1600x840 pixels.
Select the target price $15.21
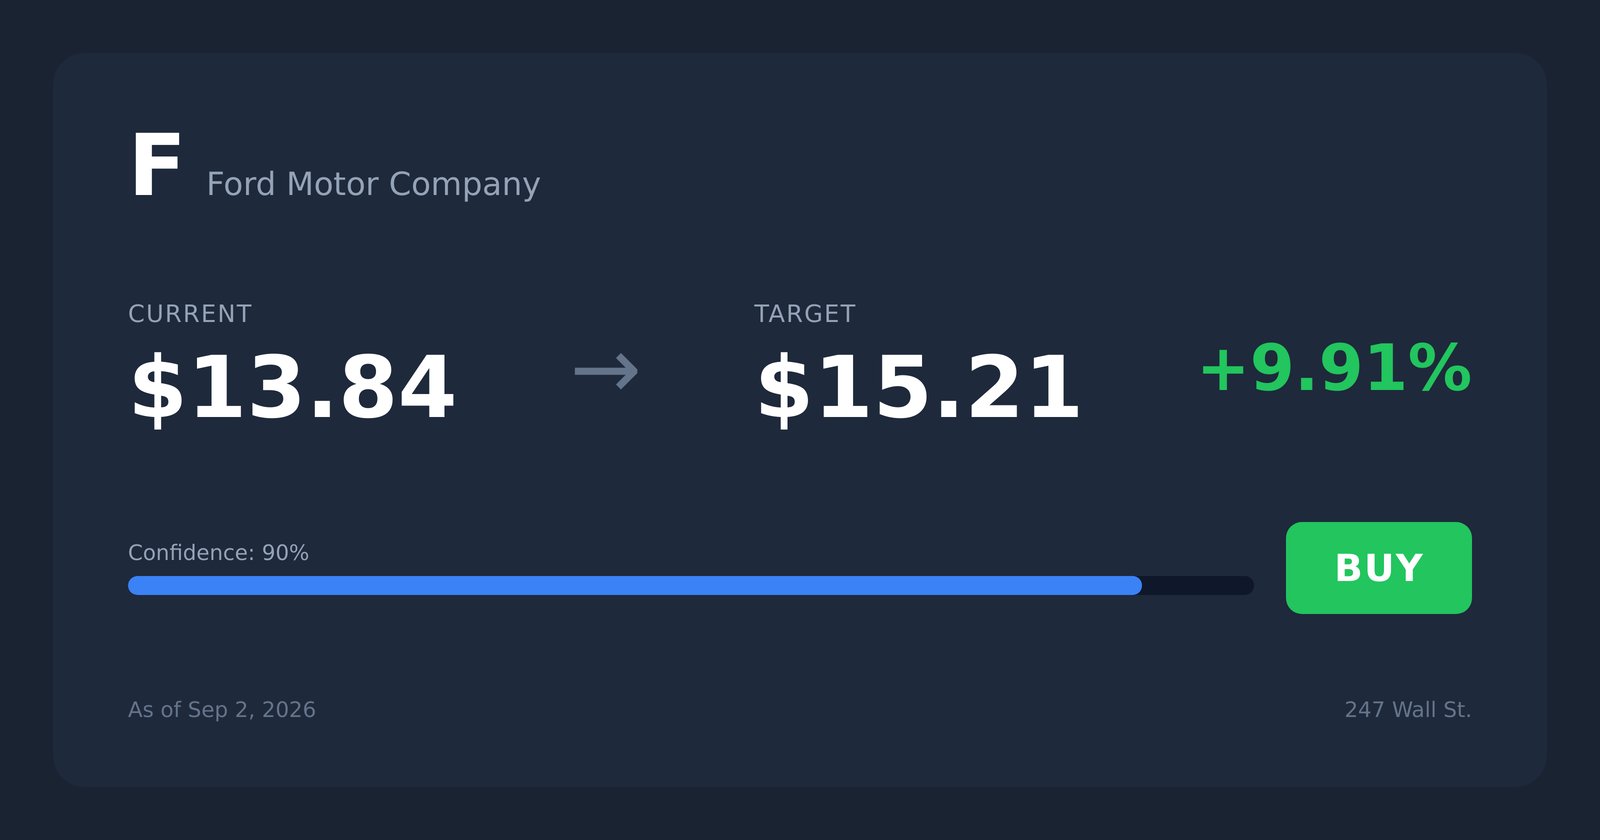coord(918,388)
